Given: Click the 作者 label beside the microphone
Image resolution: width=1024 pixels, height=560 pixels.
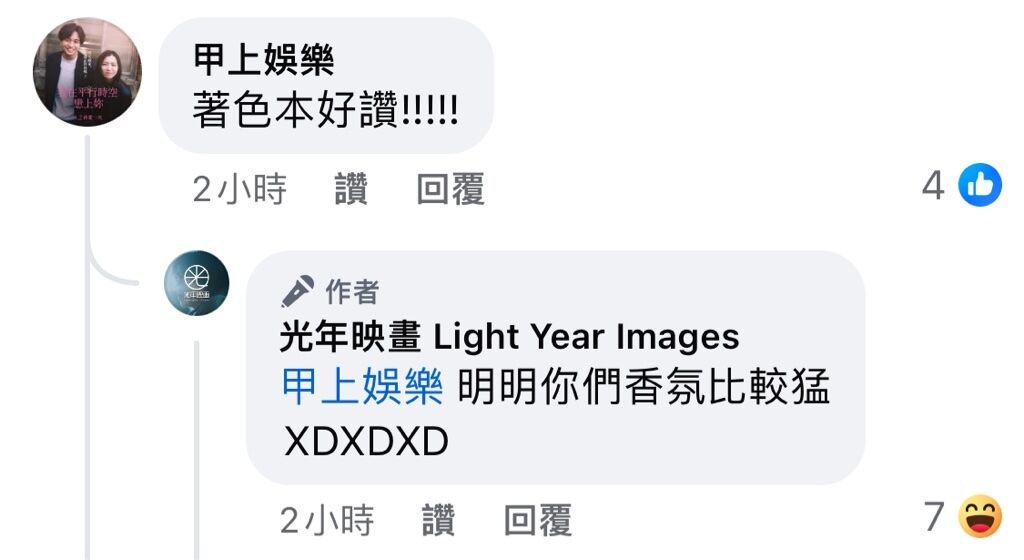Looking at the screenshot, I should [x=353, y=292].
